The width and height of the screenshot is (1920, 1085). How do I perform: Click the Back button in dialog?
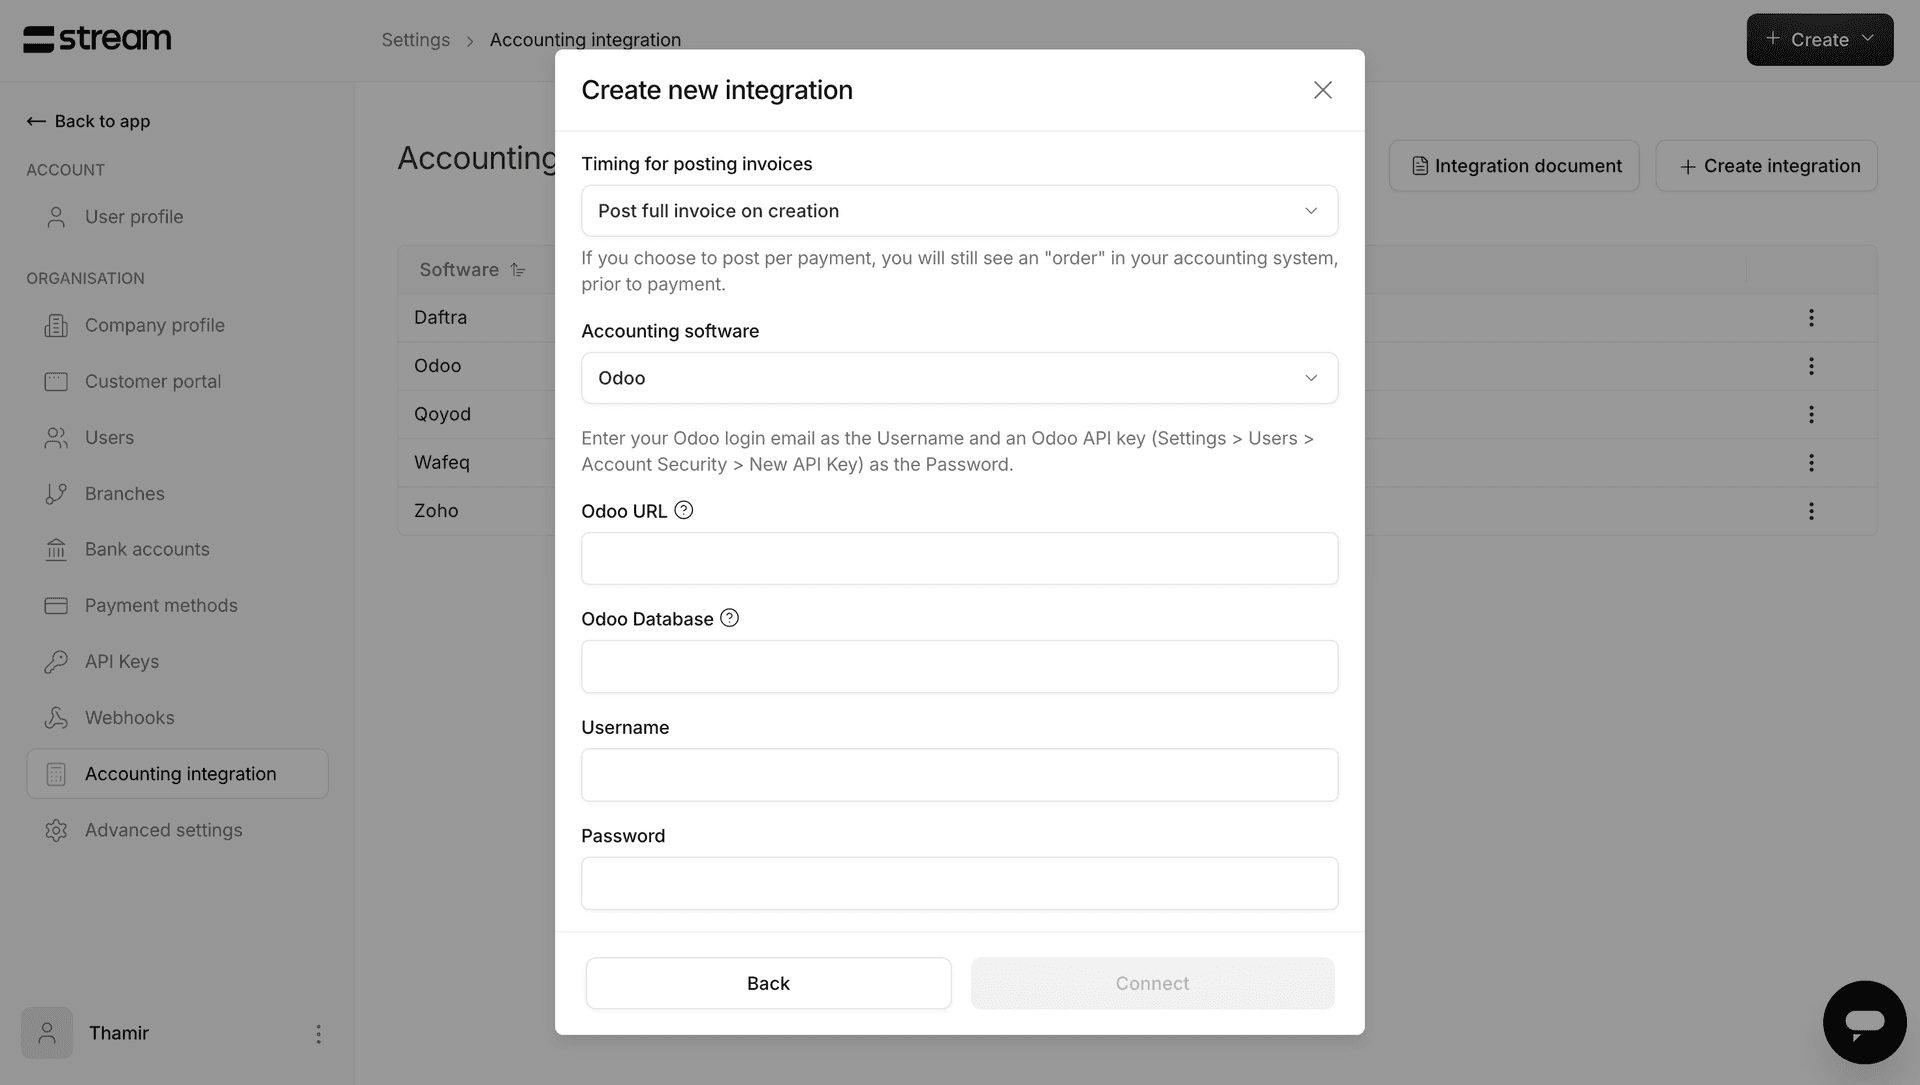[768, 983]
